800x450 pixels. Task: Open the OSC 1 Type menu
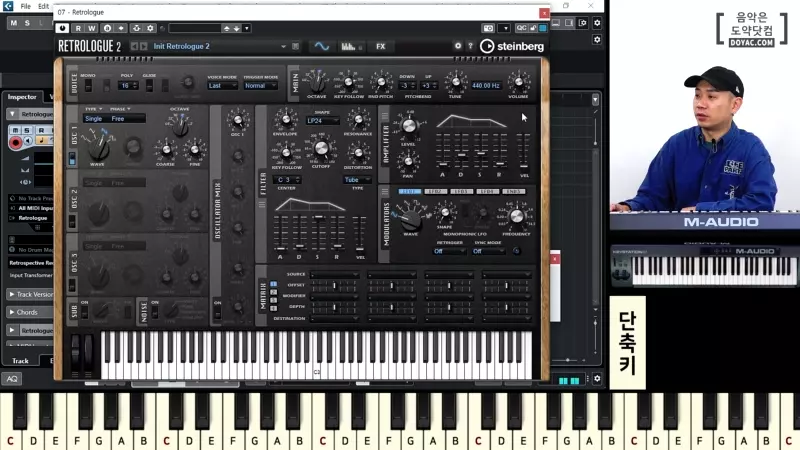click(93, 109)
